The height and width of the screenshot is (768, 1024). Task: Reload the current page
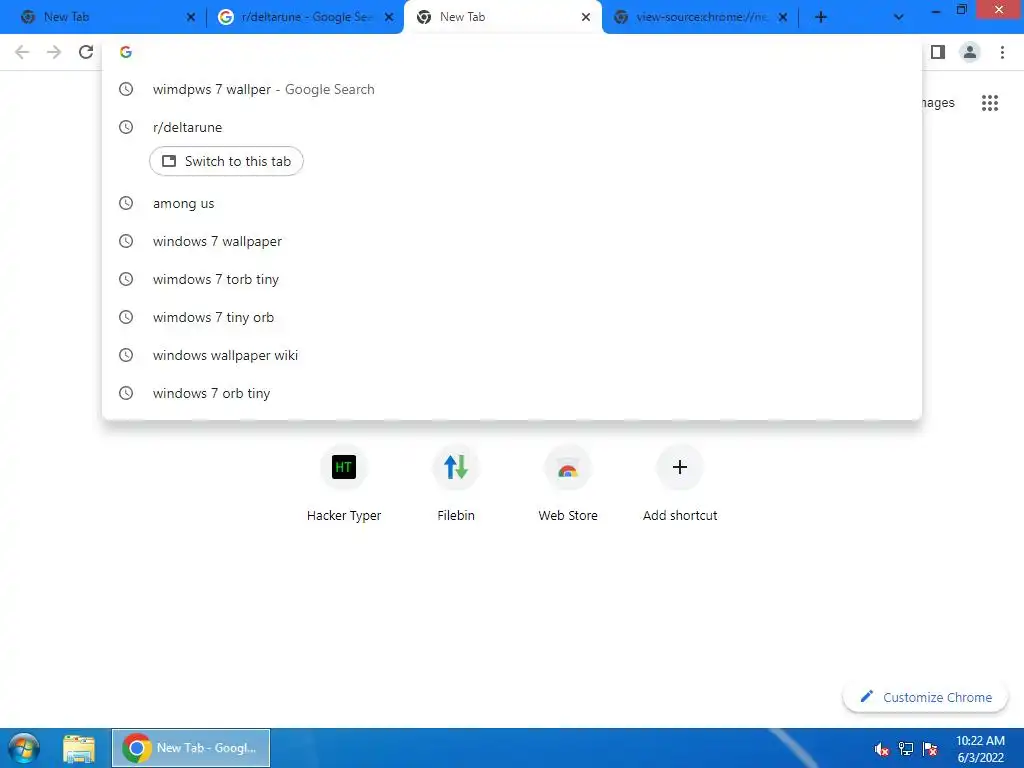point(86,52)
